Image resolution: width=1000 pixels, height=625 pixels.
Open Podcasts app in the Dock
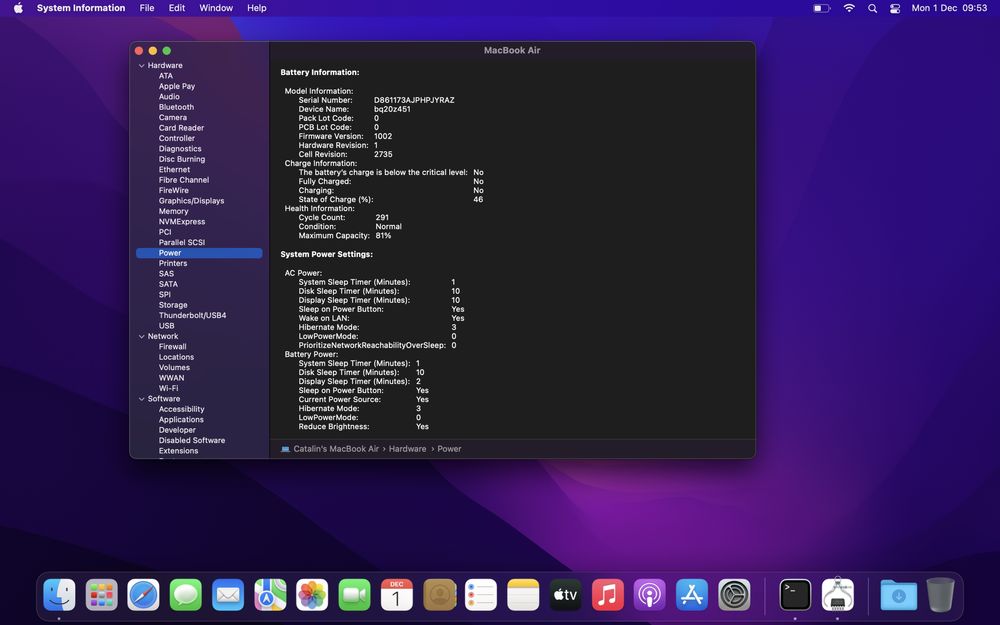pos(650,594)
